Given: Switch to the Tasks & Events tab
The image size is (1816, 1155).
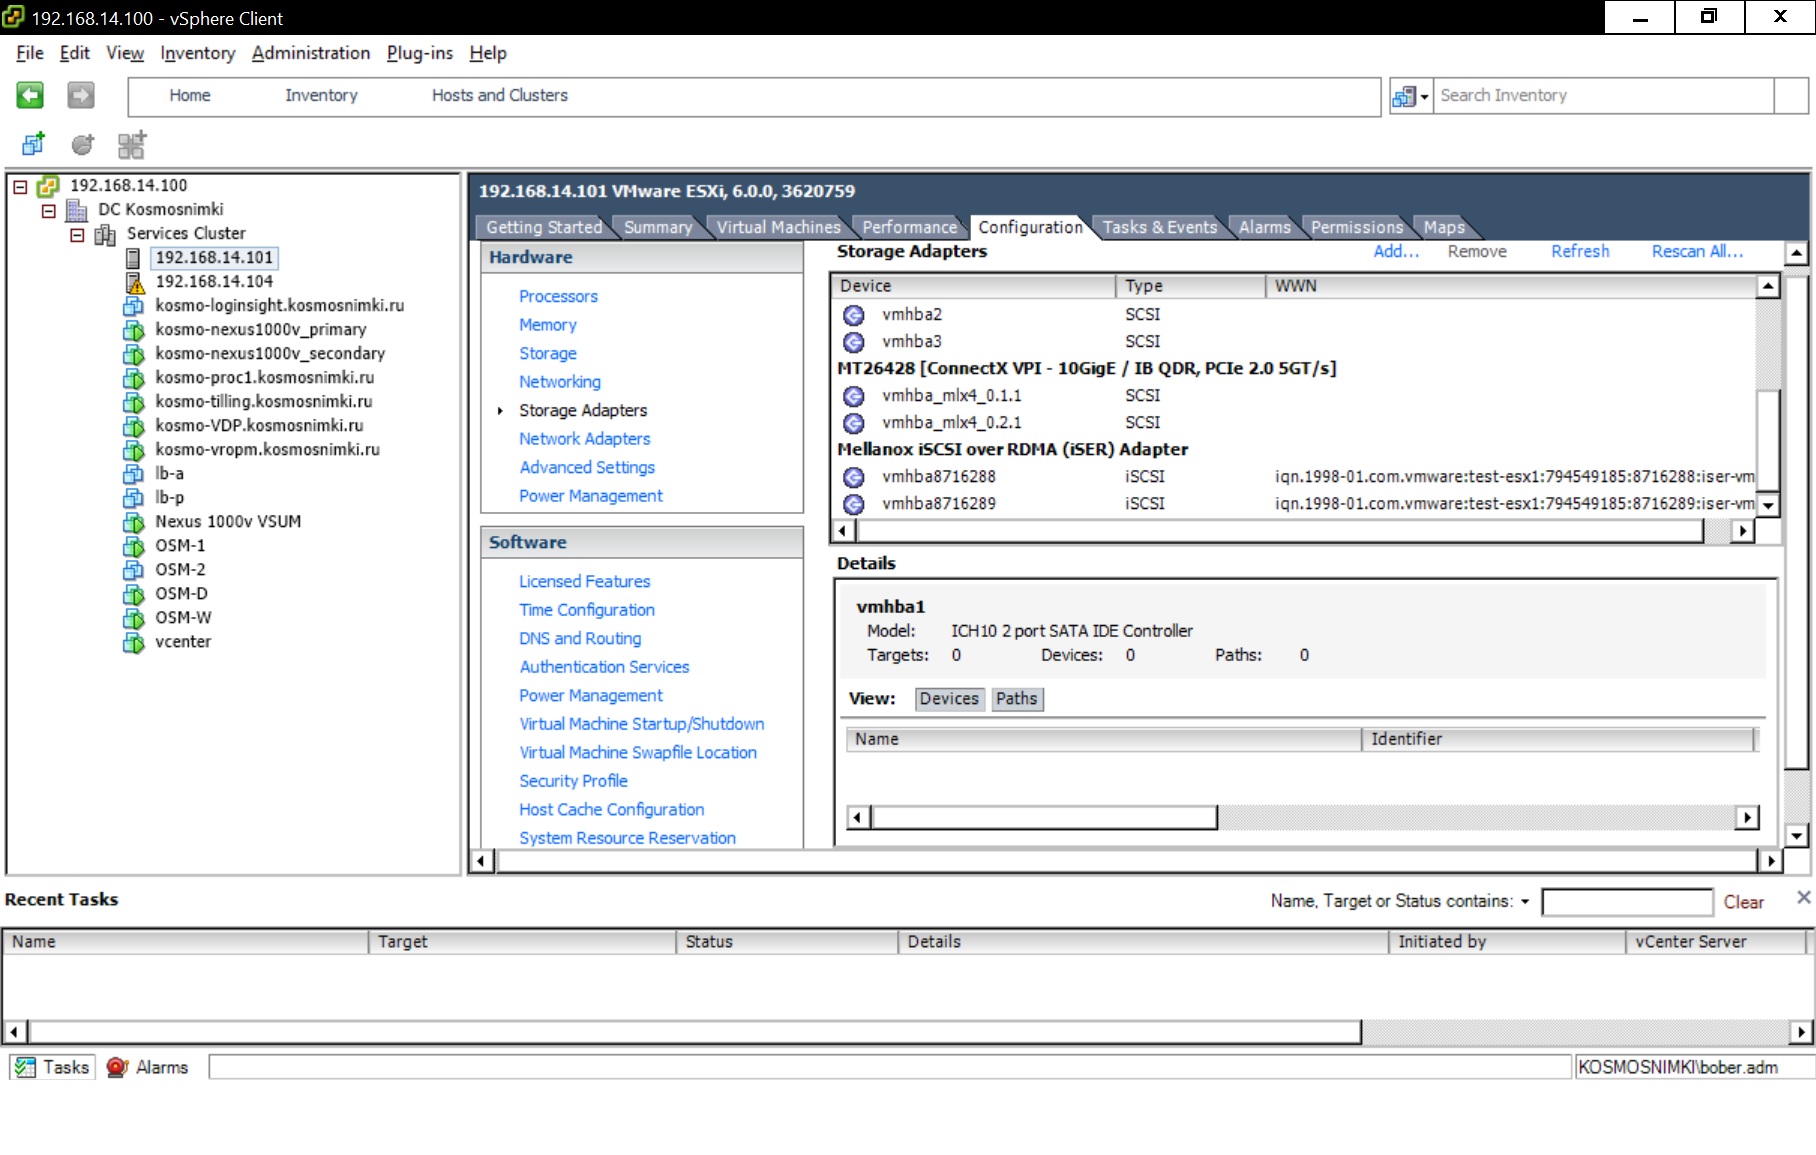Looking at the screenshot, I should point(1160,227).
